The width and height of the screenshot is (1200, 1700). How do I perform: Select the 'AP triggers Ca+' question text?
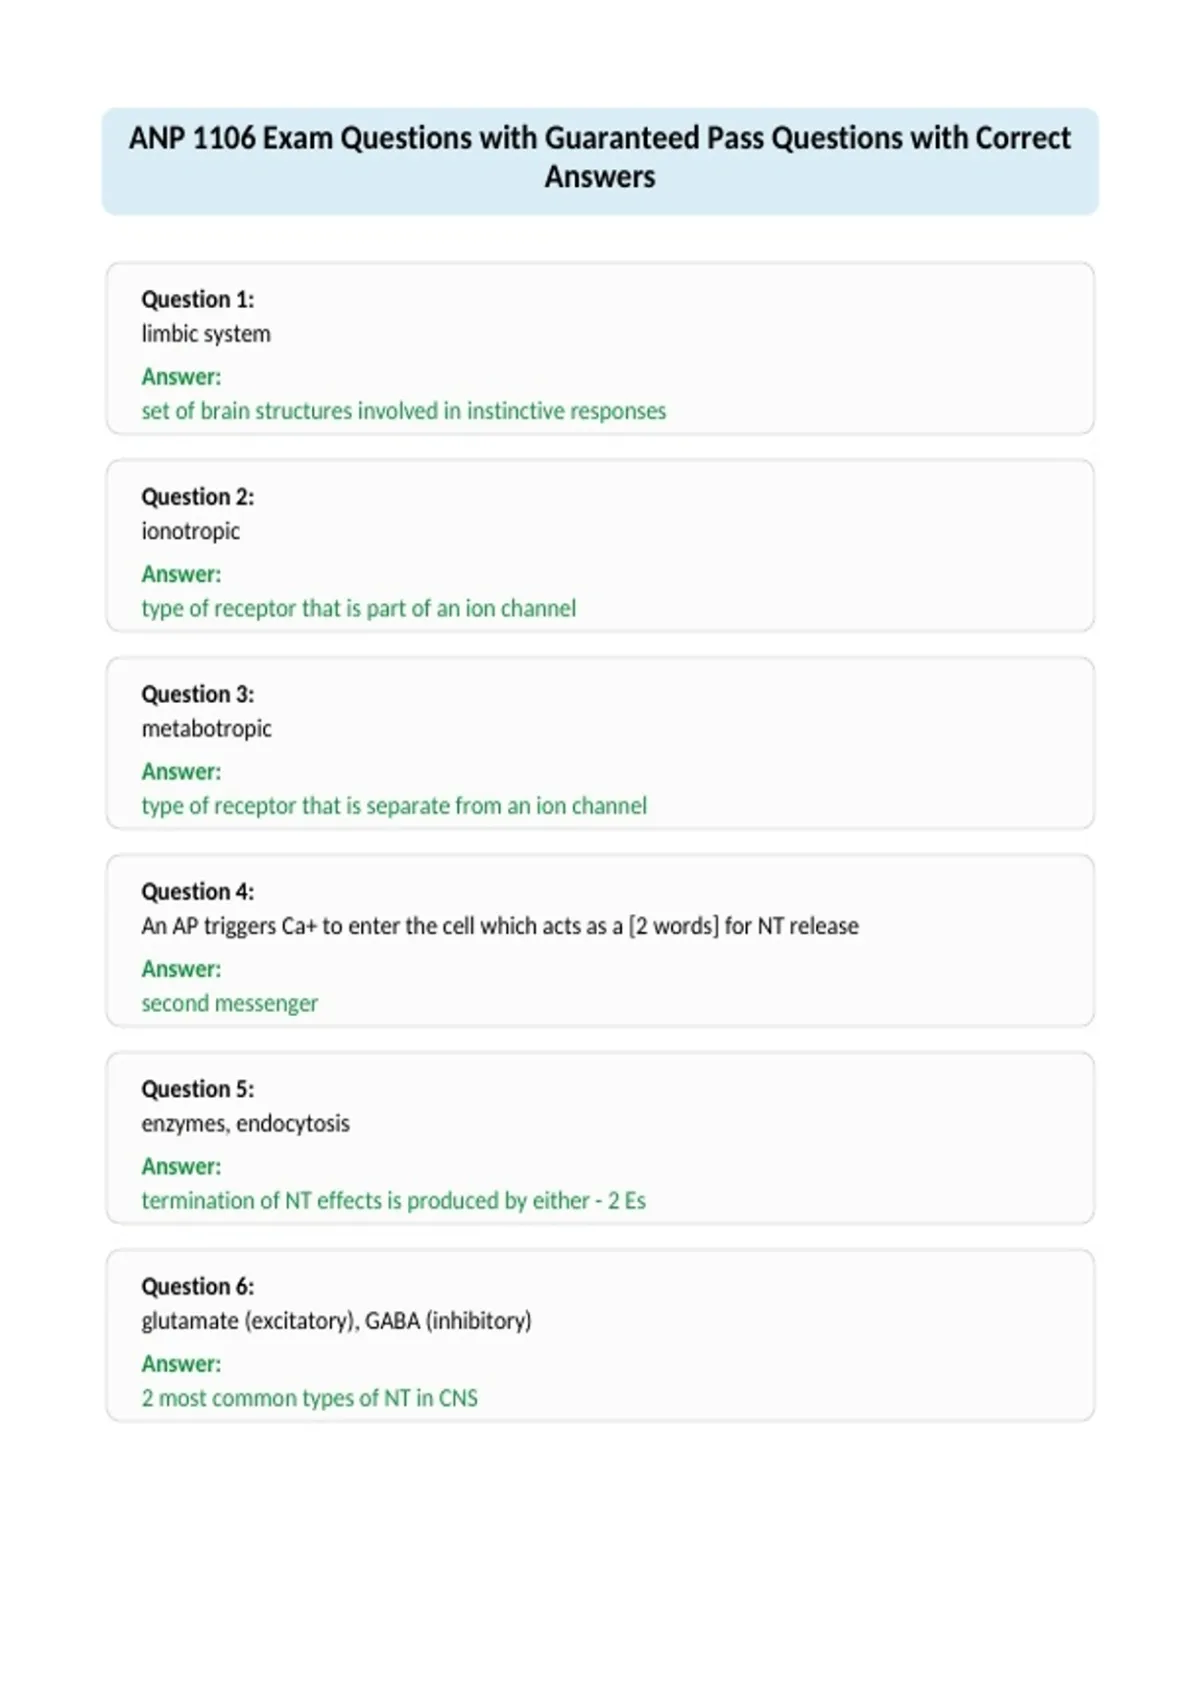click(x=500, y=926)
